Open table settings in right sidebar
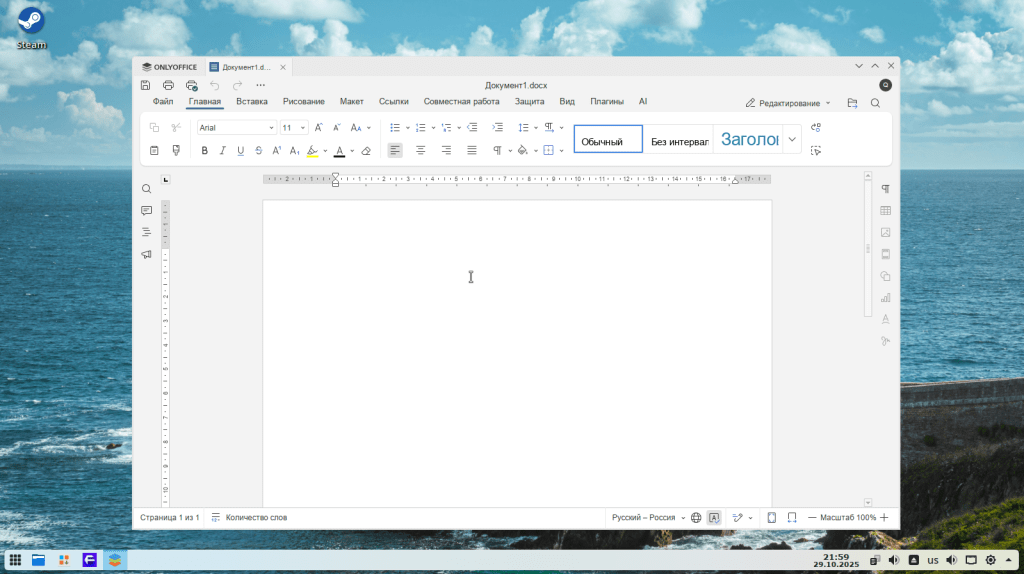1024x574 pixels. click(x=885, y=211)
